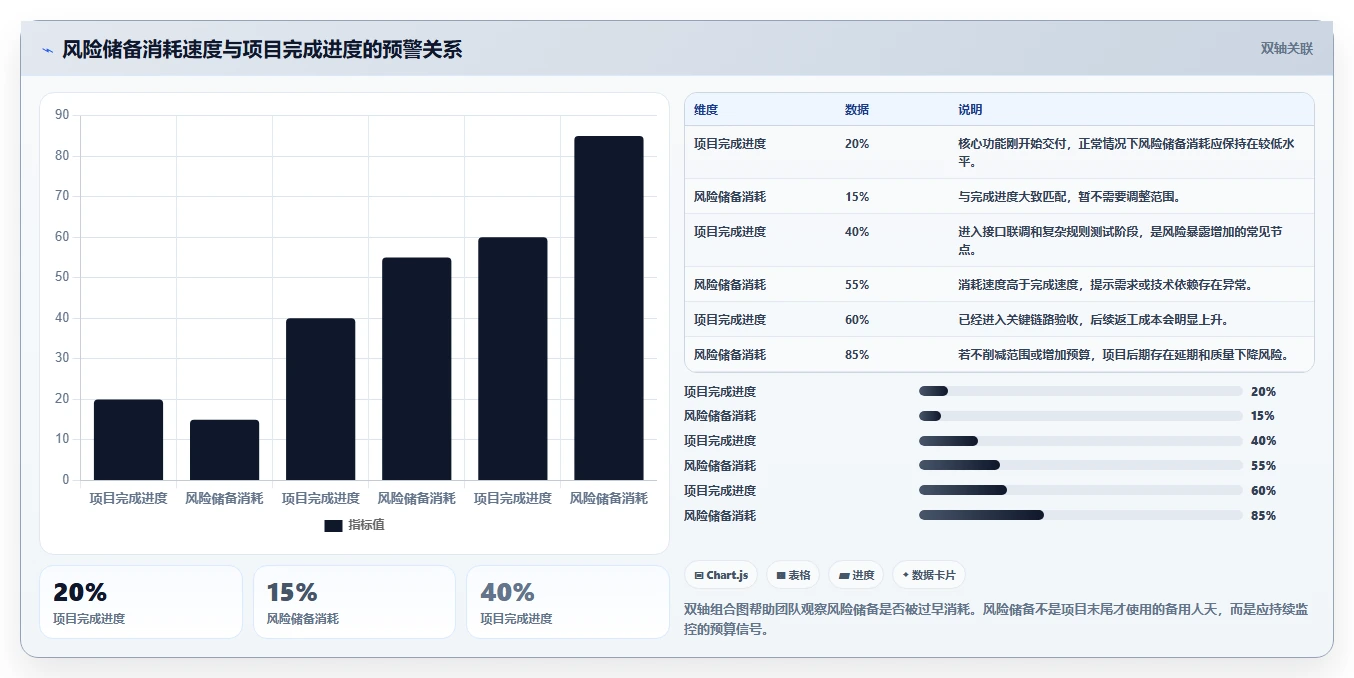Toggle the 指标值 legend entry below the chart

point(354,525)
